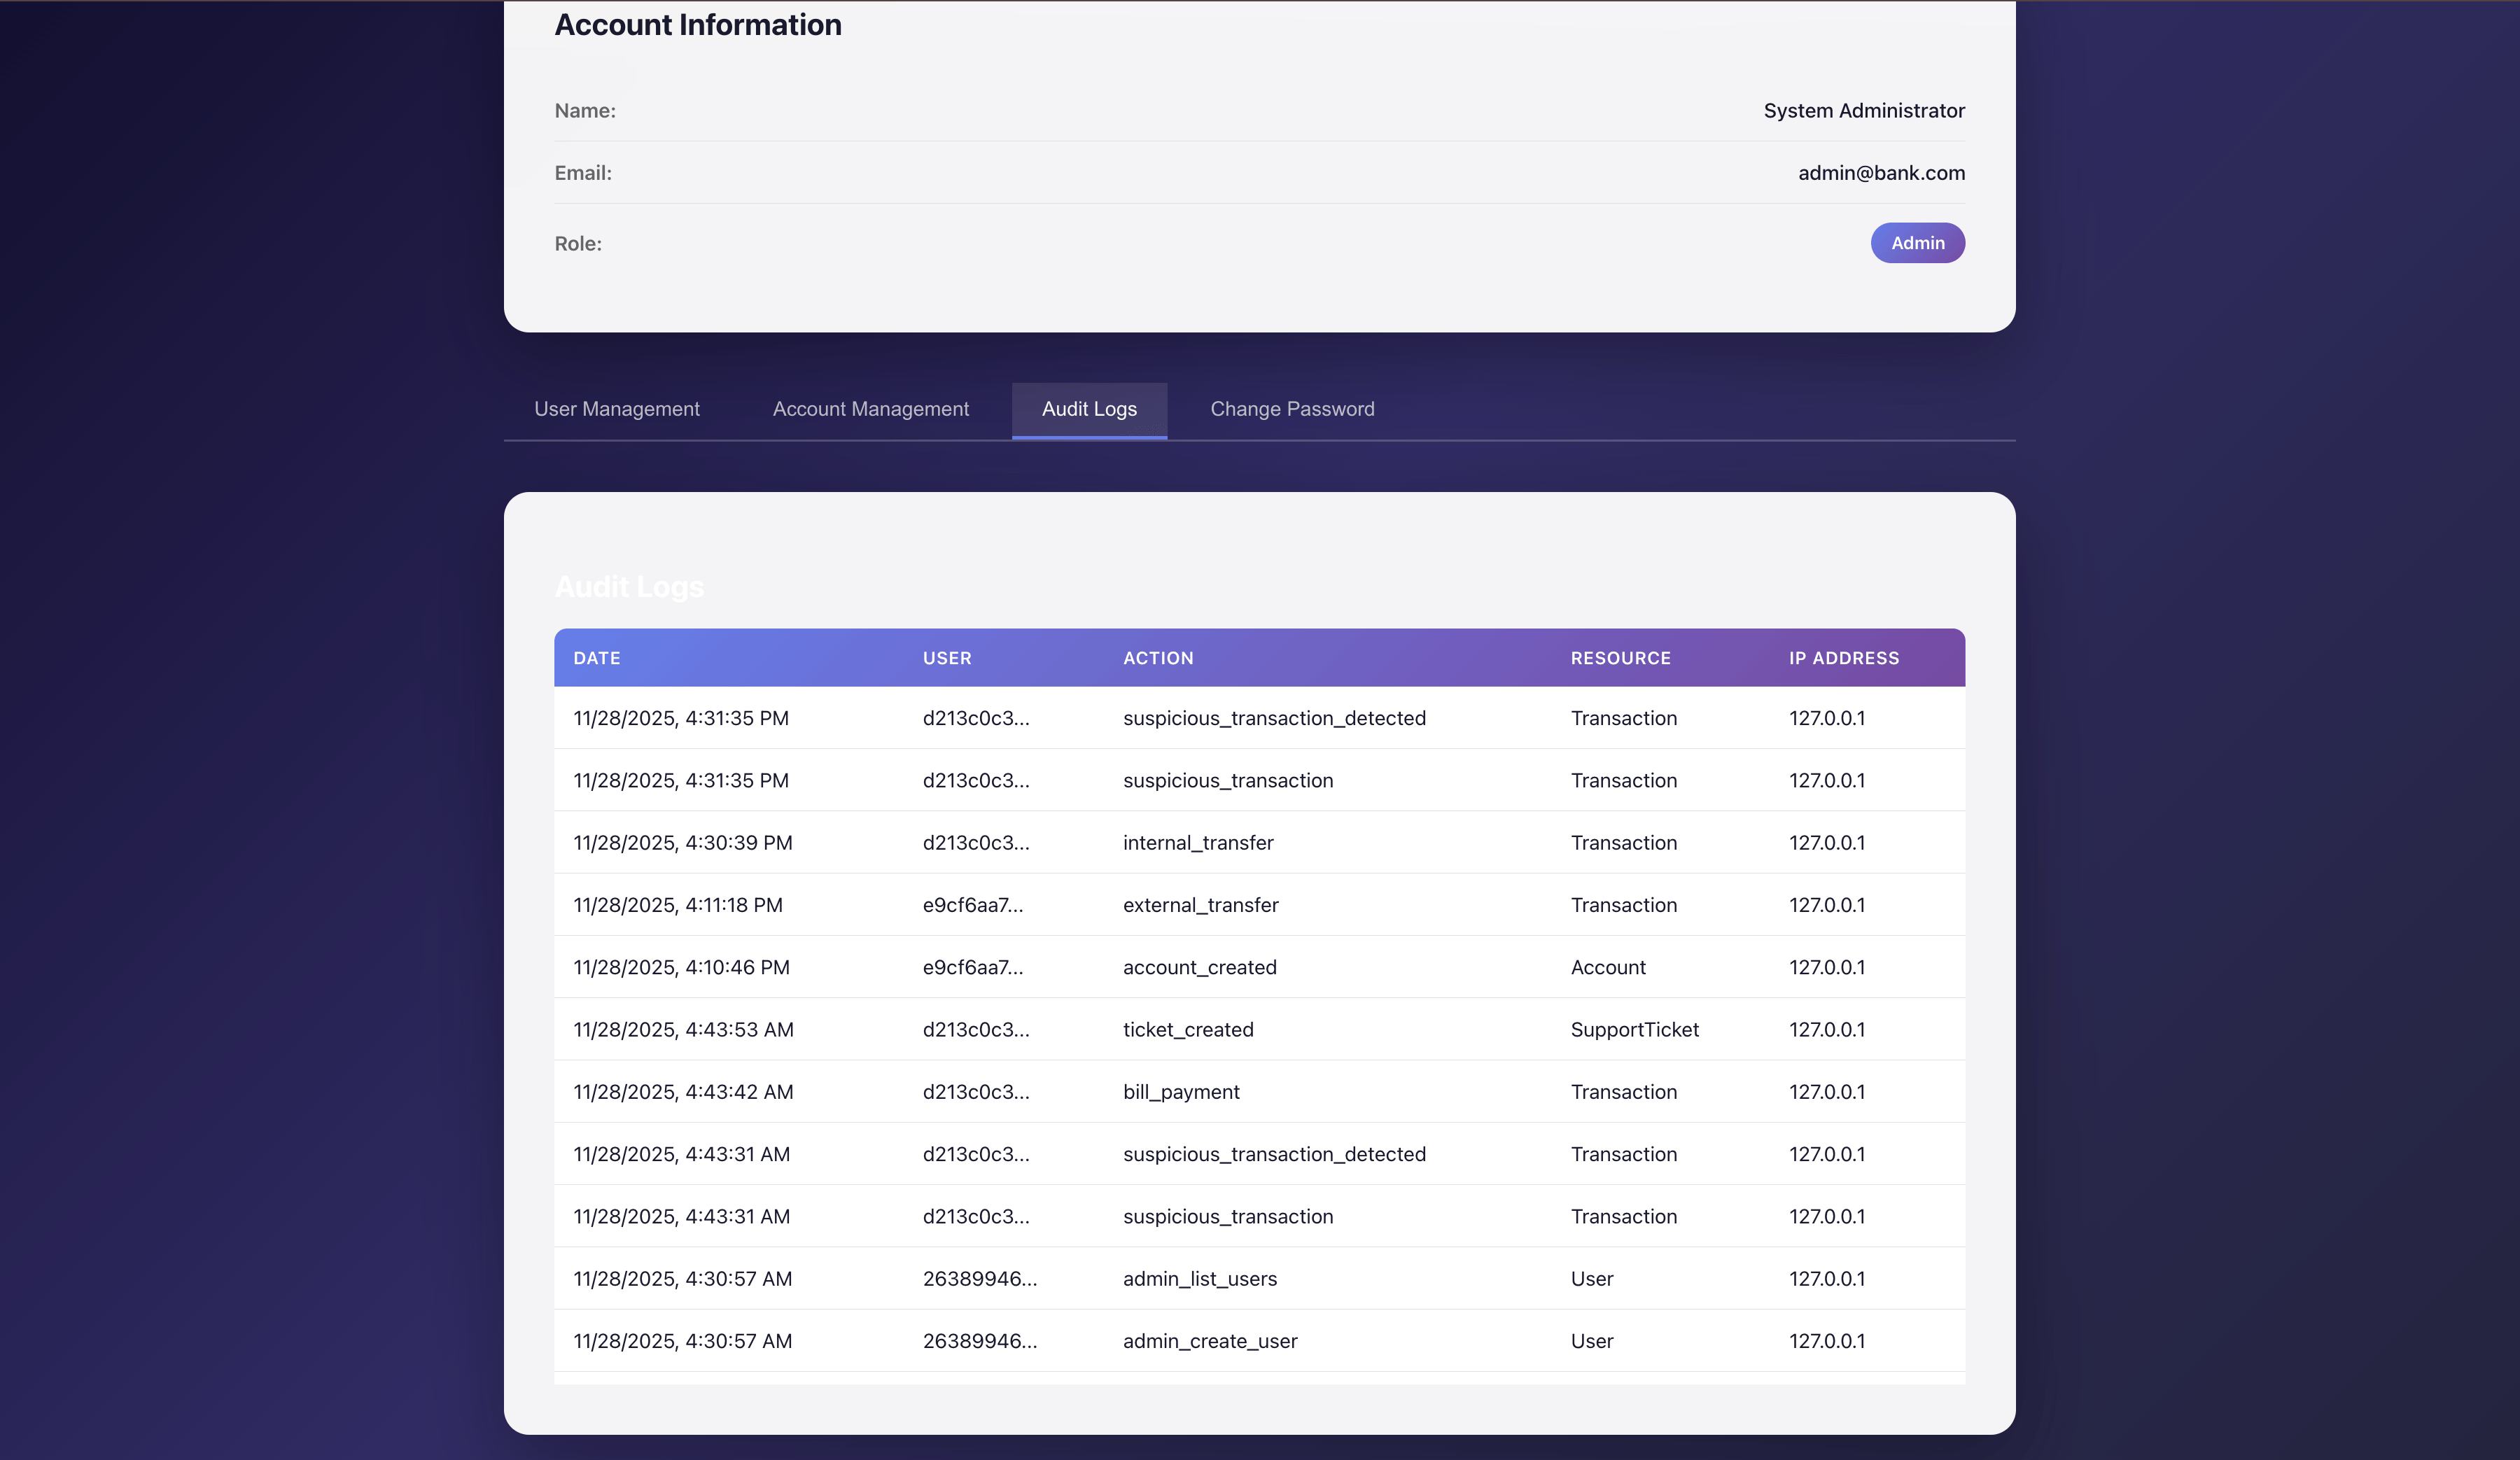This screenshot has height=1460, width=2520.
Task: Select the account_created audit record
Action: pos(1199,967)
